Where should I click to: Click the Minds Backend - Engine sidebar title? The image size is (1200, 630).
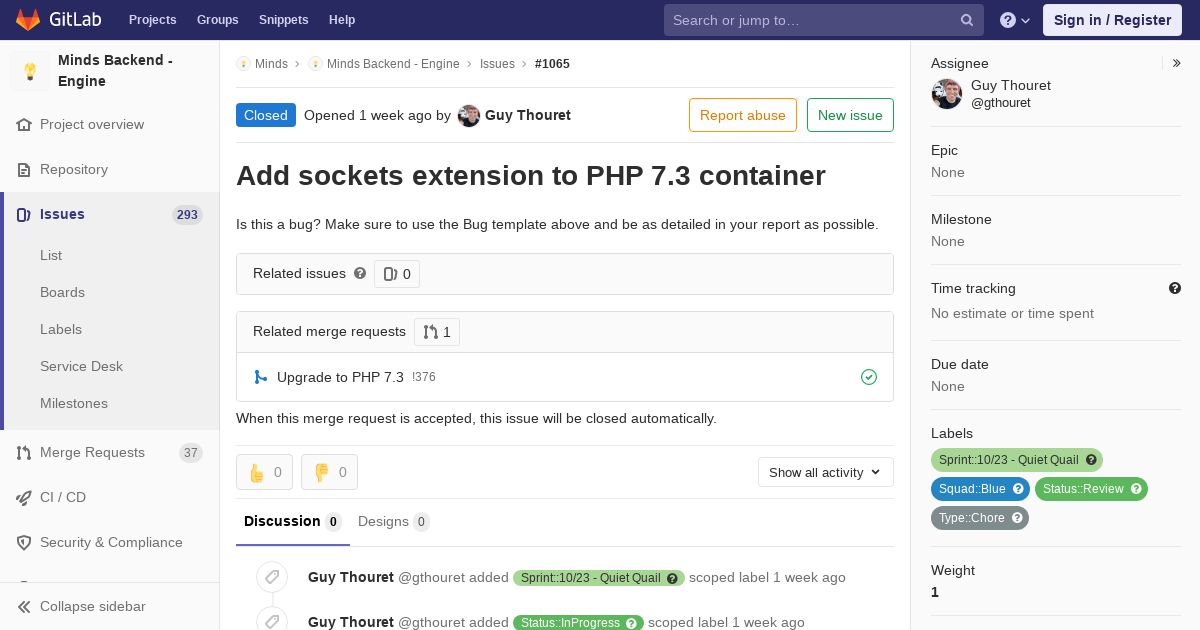point(115,71)
